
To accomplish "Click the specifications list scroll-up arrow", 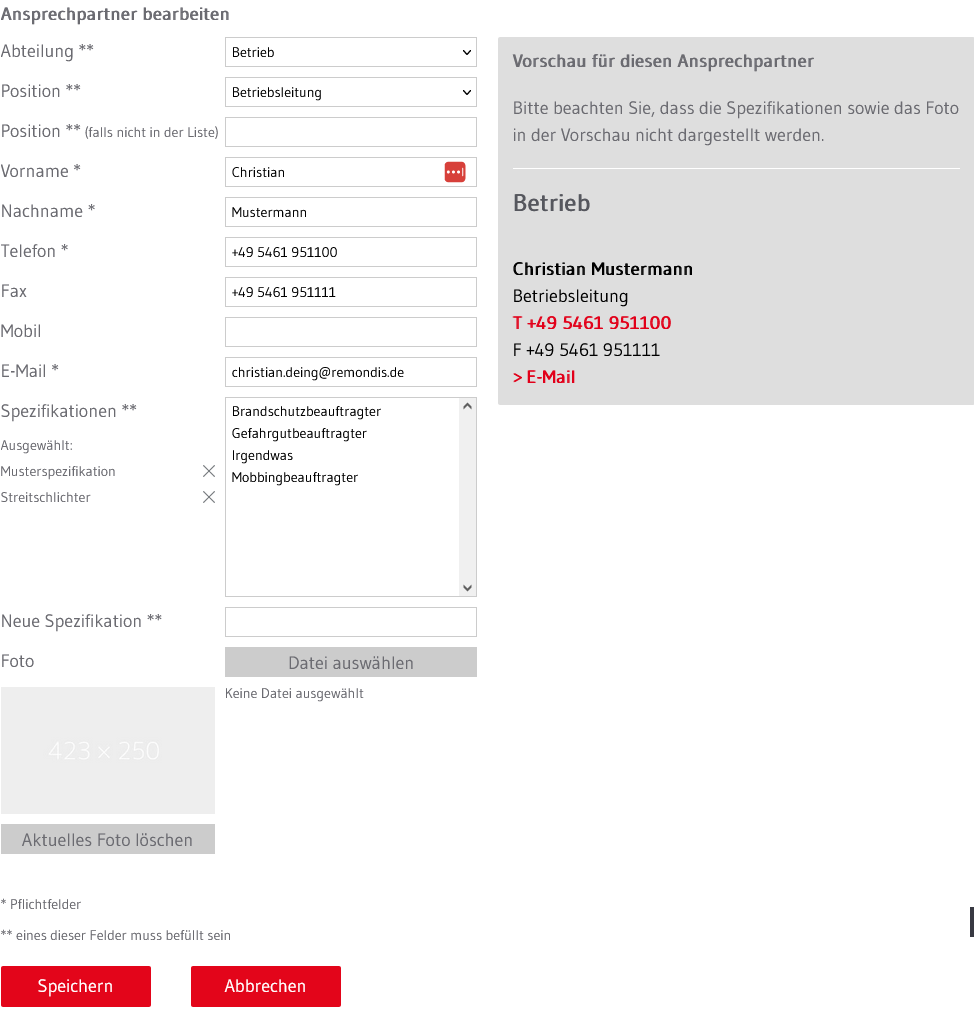I will (x=467, y=406).
